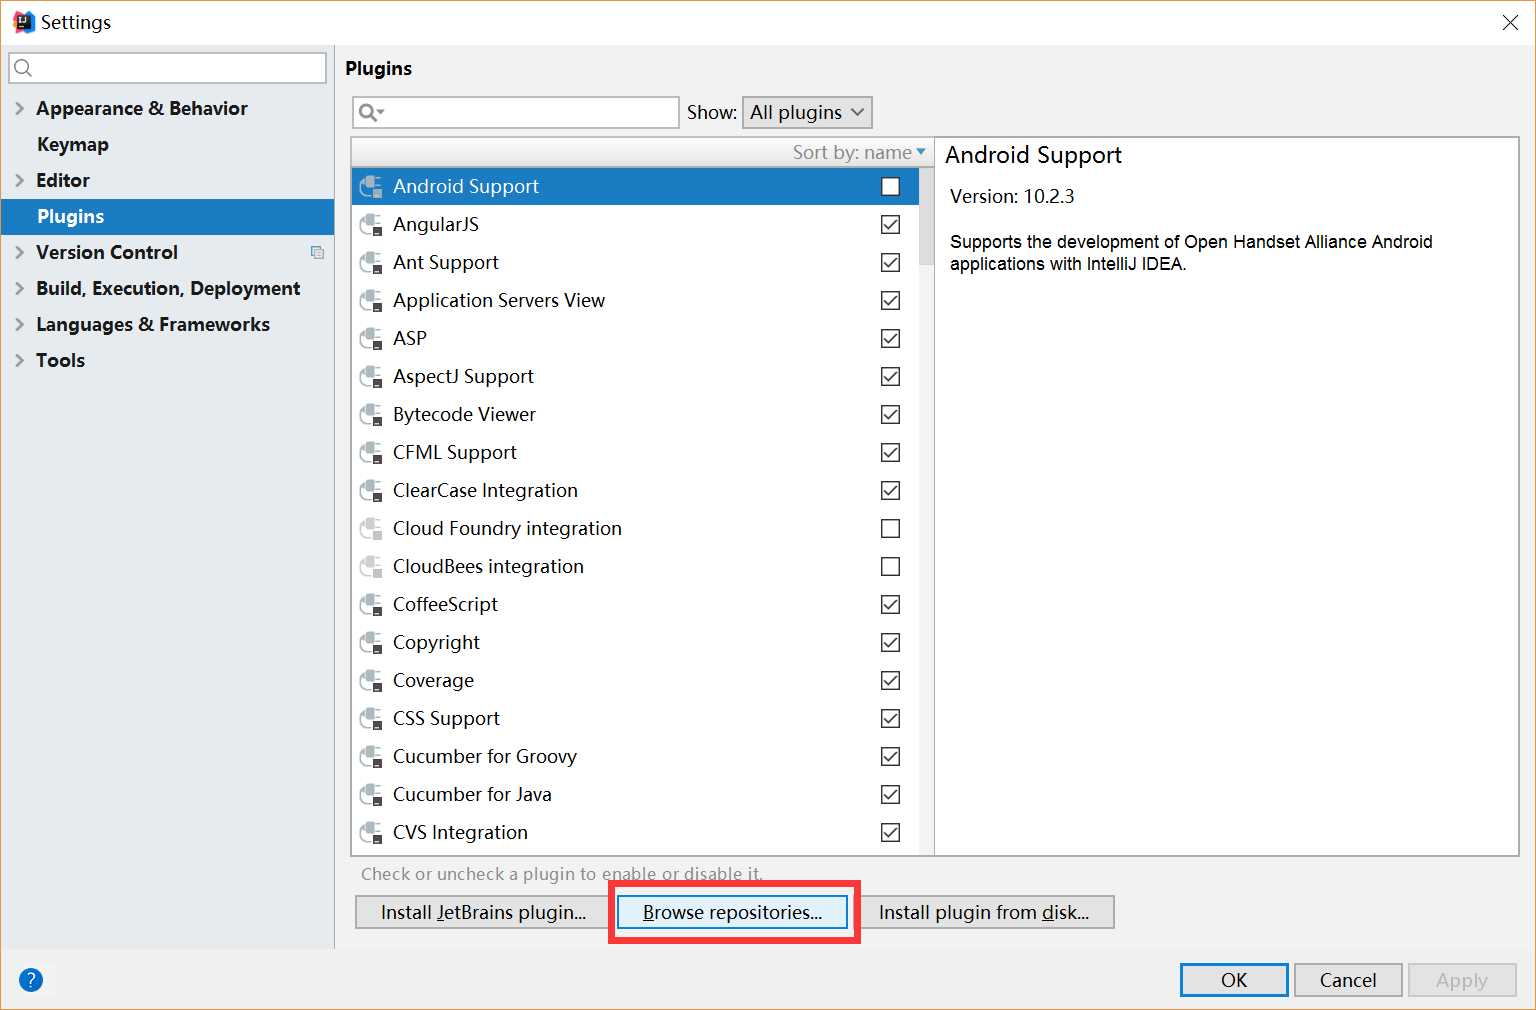Select the ClearCase Integration plugin row
This screenshot has height=1010, width=1536.
click(635, 491)
